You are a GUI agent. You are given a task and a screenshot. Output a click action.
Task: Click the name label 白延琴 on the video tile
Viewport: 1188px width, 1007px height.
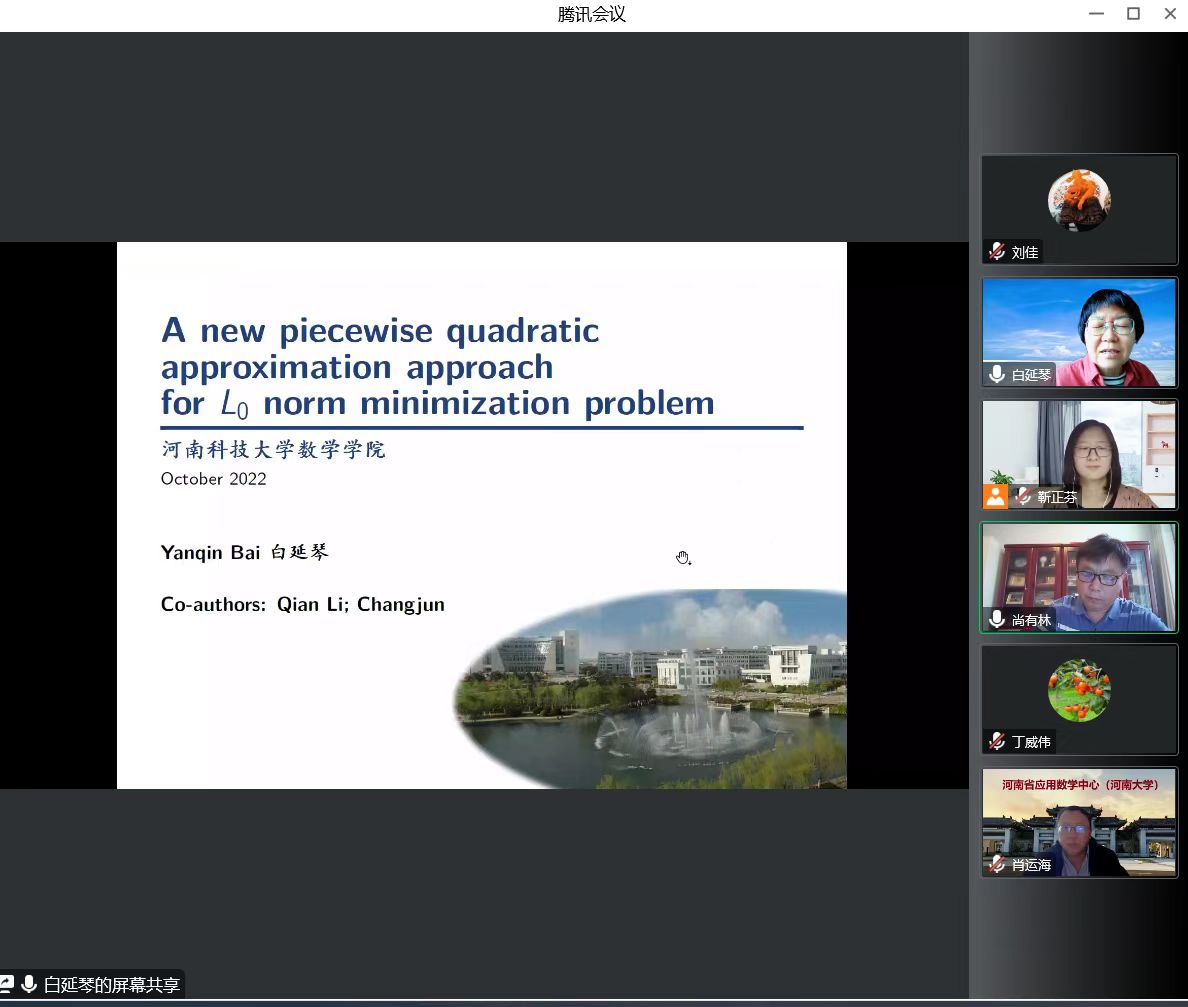point(1031,375)
